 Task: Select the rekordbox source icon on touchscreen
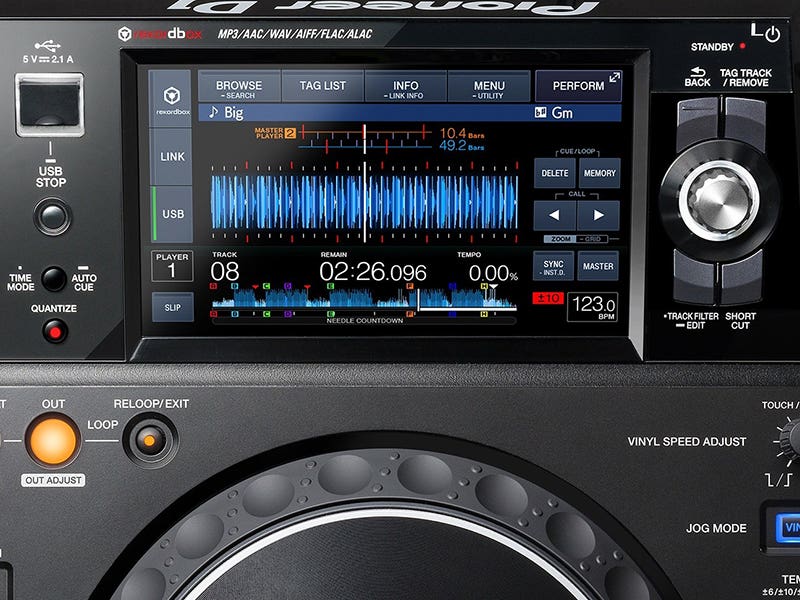click(170, 99)
